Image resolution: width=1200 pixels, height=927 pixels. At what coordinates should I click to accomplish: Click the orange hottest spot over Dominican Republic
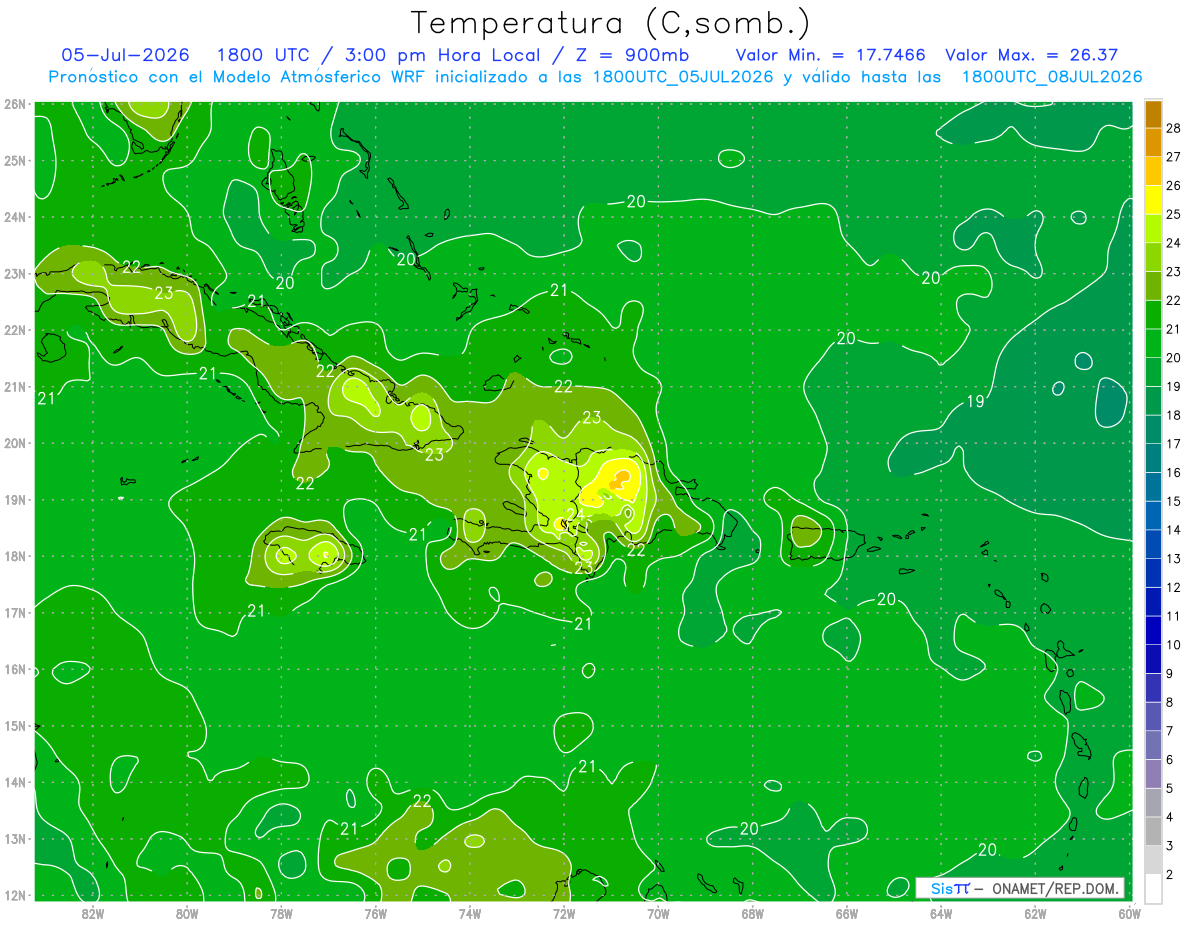[x=620, y=480]
